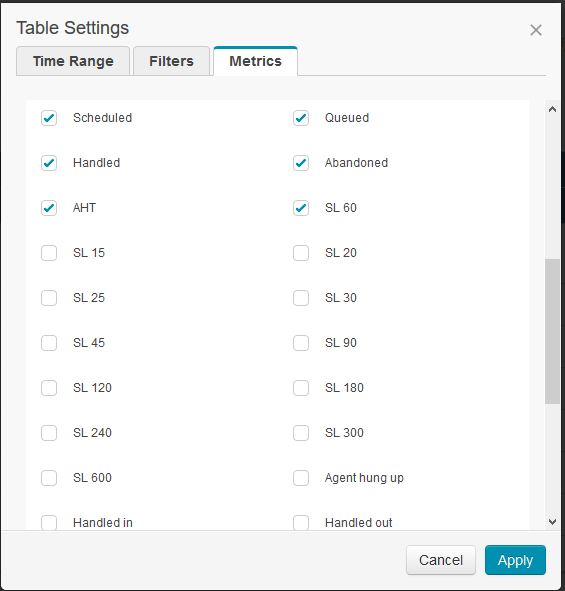Image resolution: width=565 pixels, height=591 pixels.
Task: Apply the table settings
Action: [x=515, y=560]
